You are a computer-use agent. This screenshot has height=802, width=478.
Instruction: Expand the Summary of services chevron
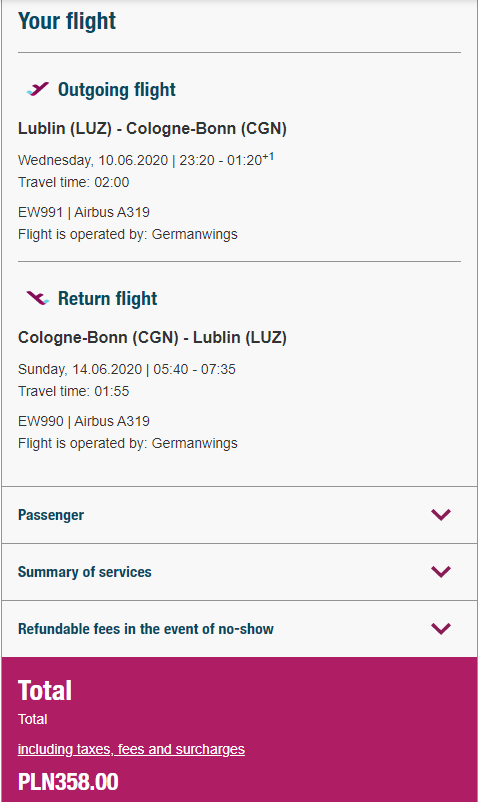(441, 571)
